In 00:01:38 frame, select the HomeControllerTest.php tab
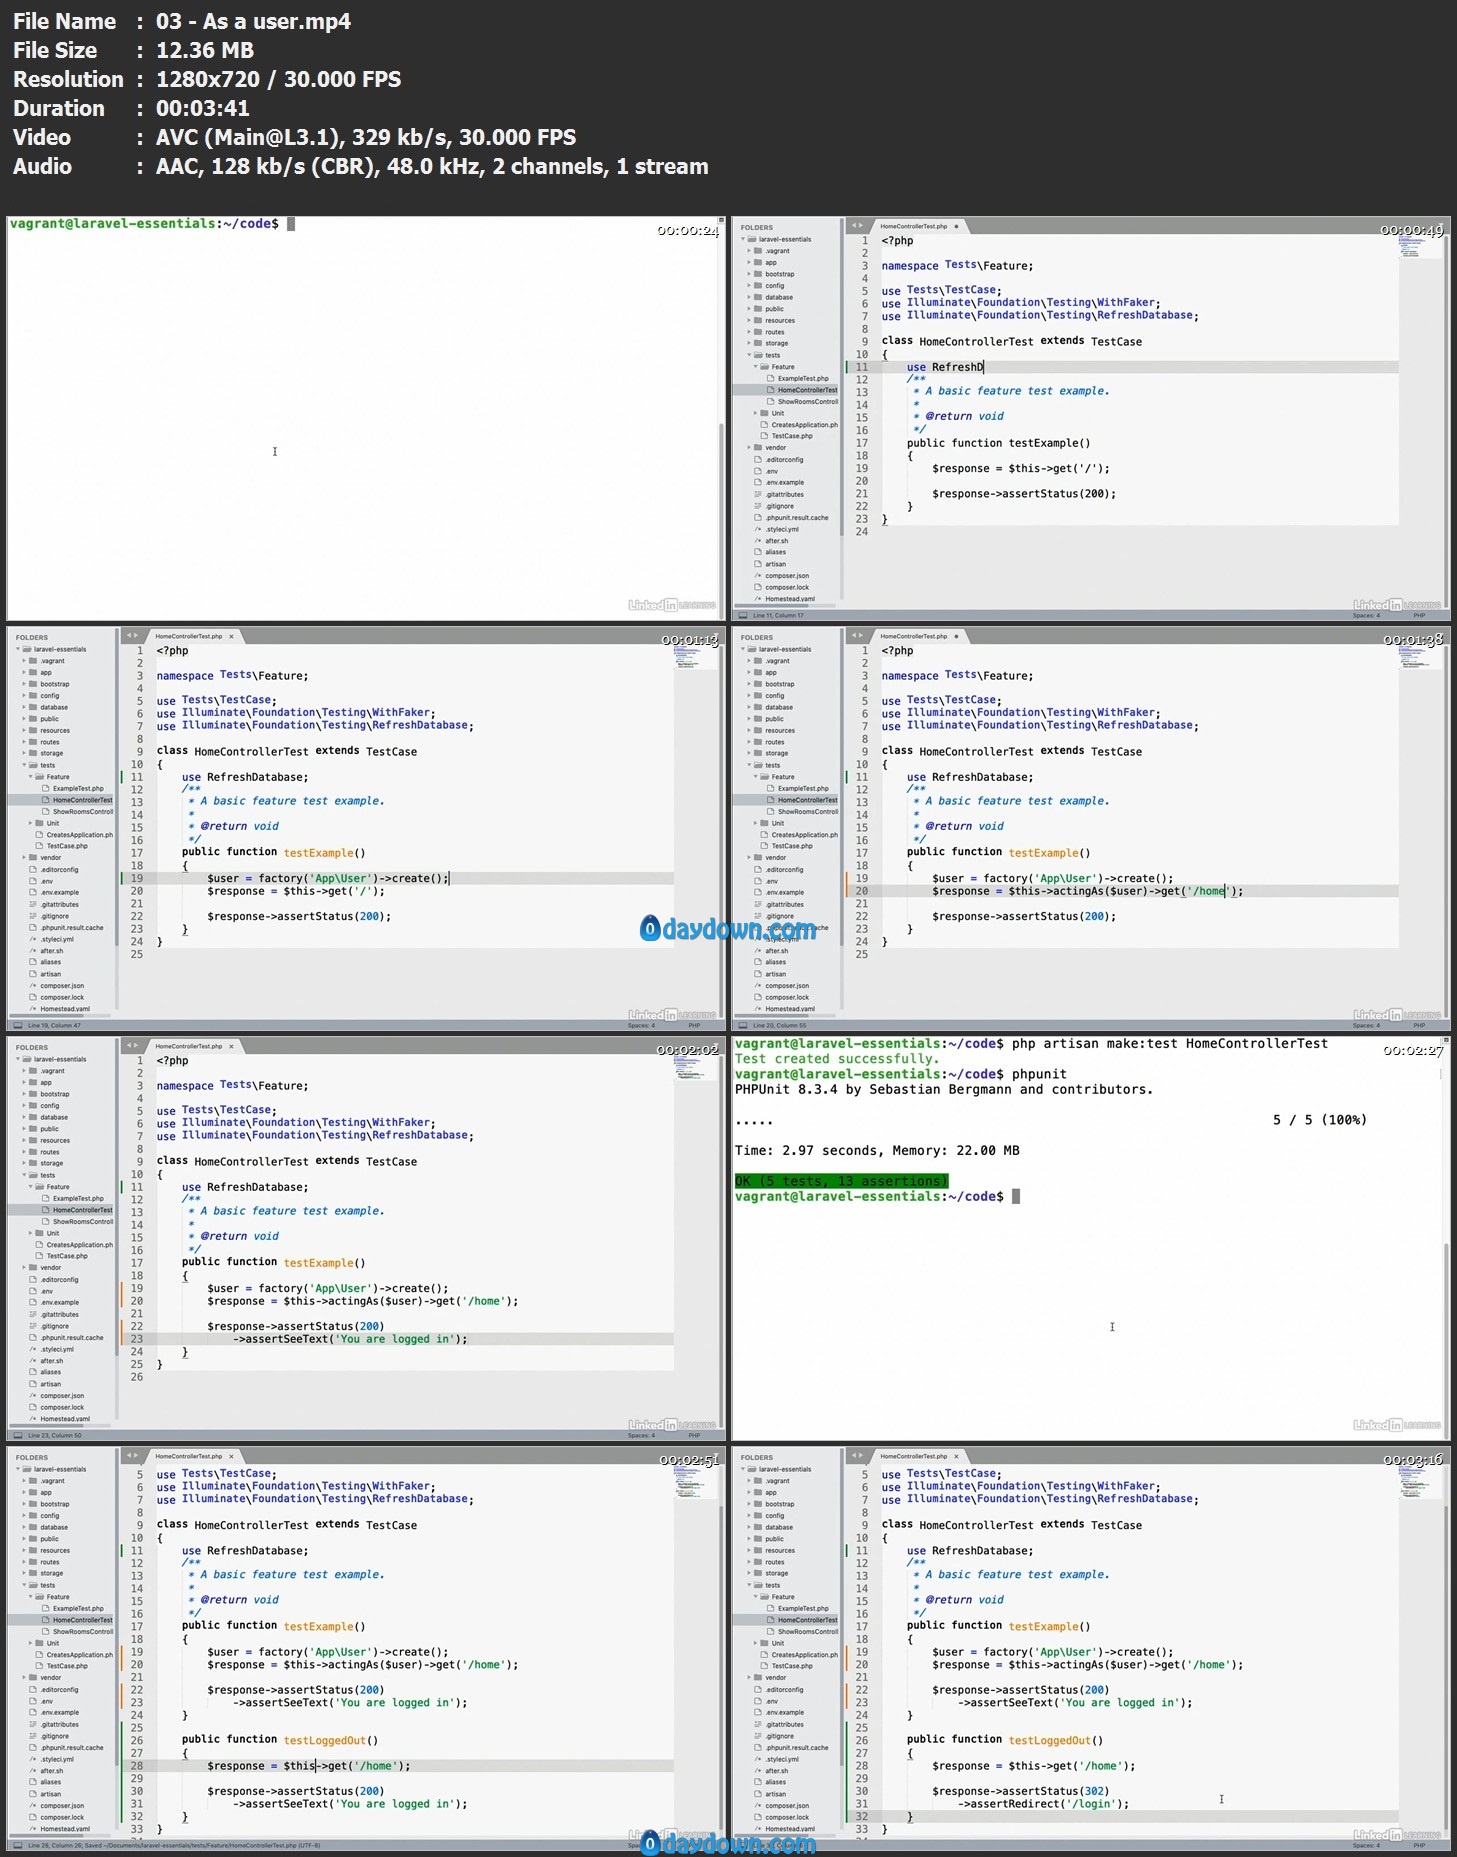The image size is (1457, 1857). click(x=919, y=636)
